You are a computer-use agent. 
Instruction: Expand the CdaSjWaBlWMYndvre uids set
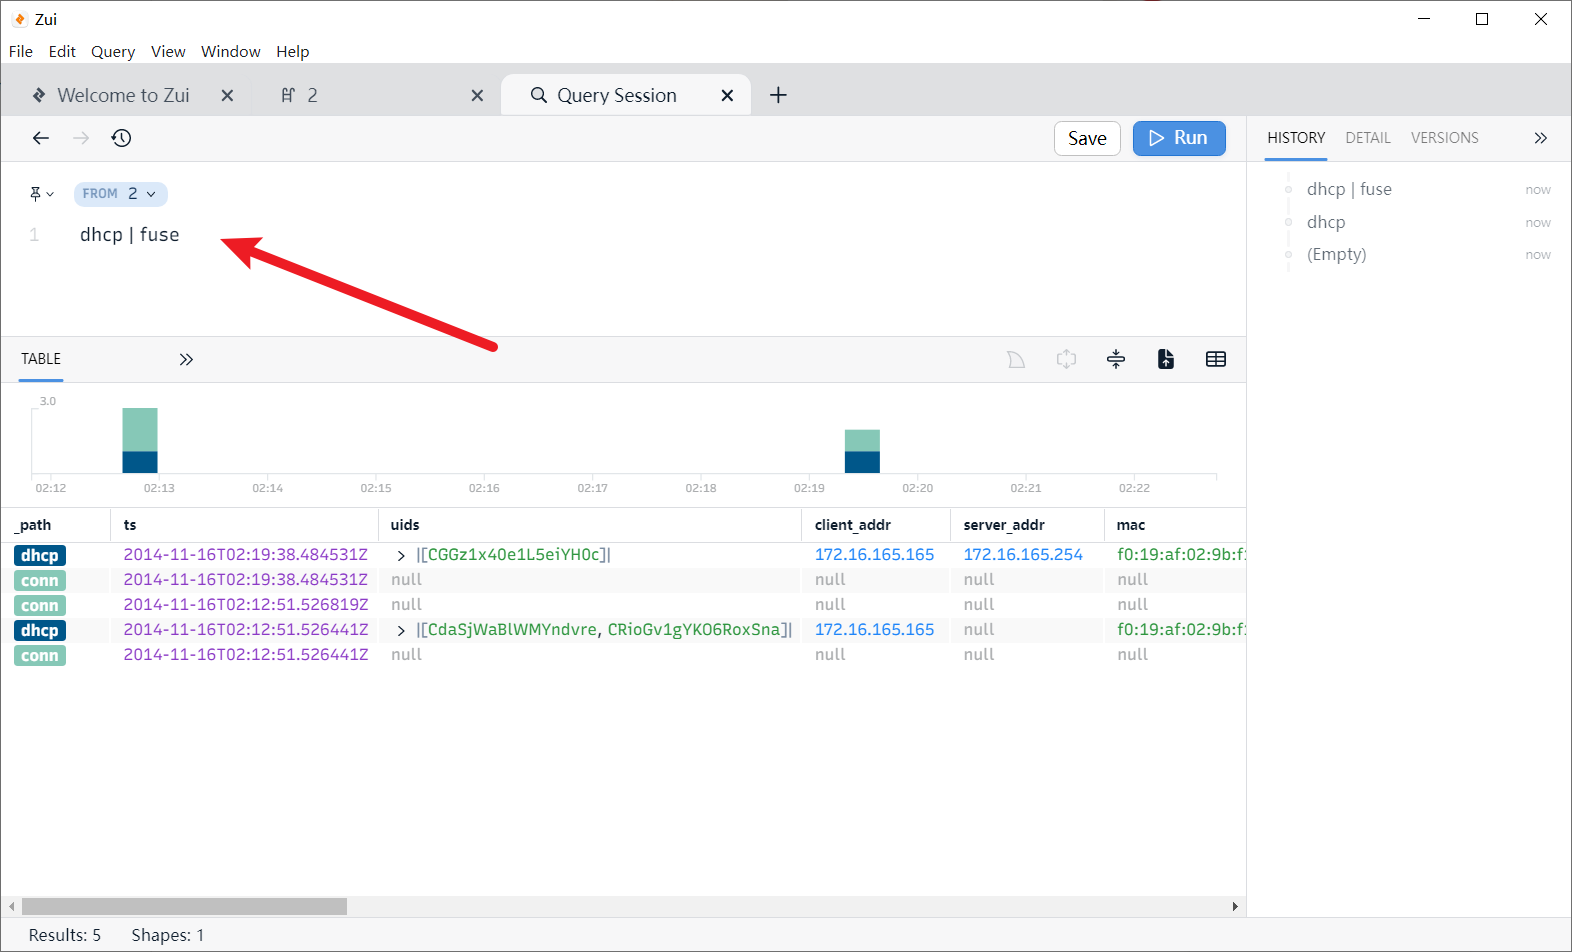pyautogui.click(x=401, y=630)
